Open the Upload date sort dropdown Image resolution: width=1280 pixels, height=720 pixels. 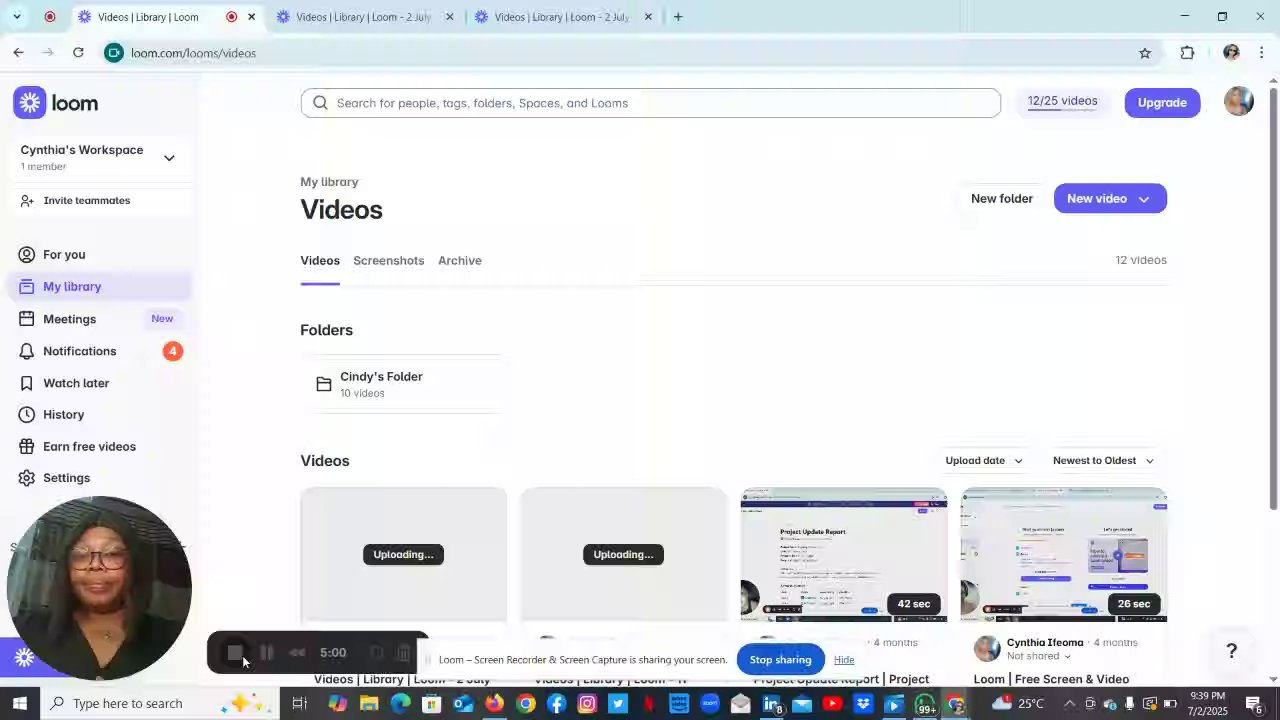click(x=984, y=460)
